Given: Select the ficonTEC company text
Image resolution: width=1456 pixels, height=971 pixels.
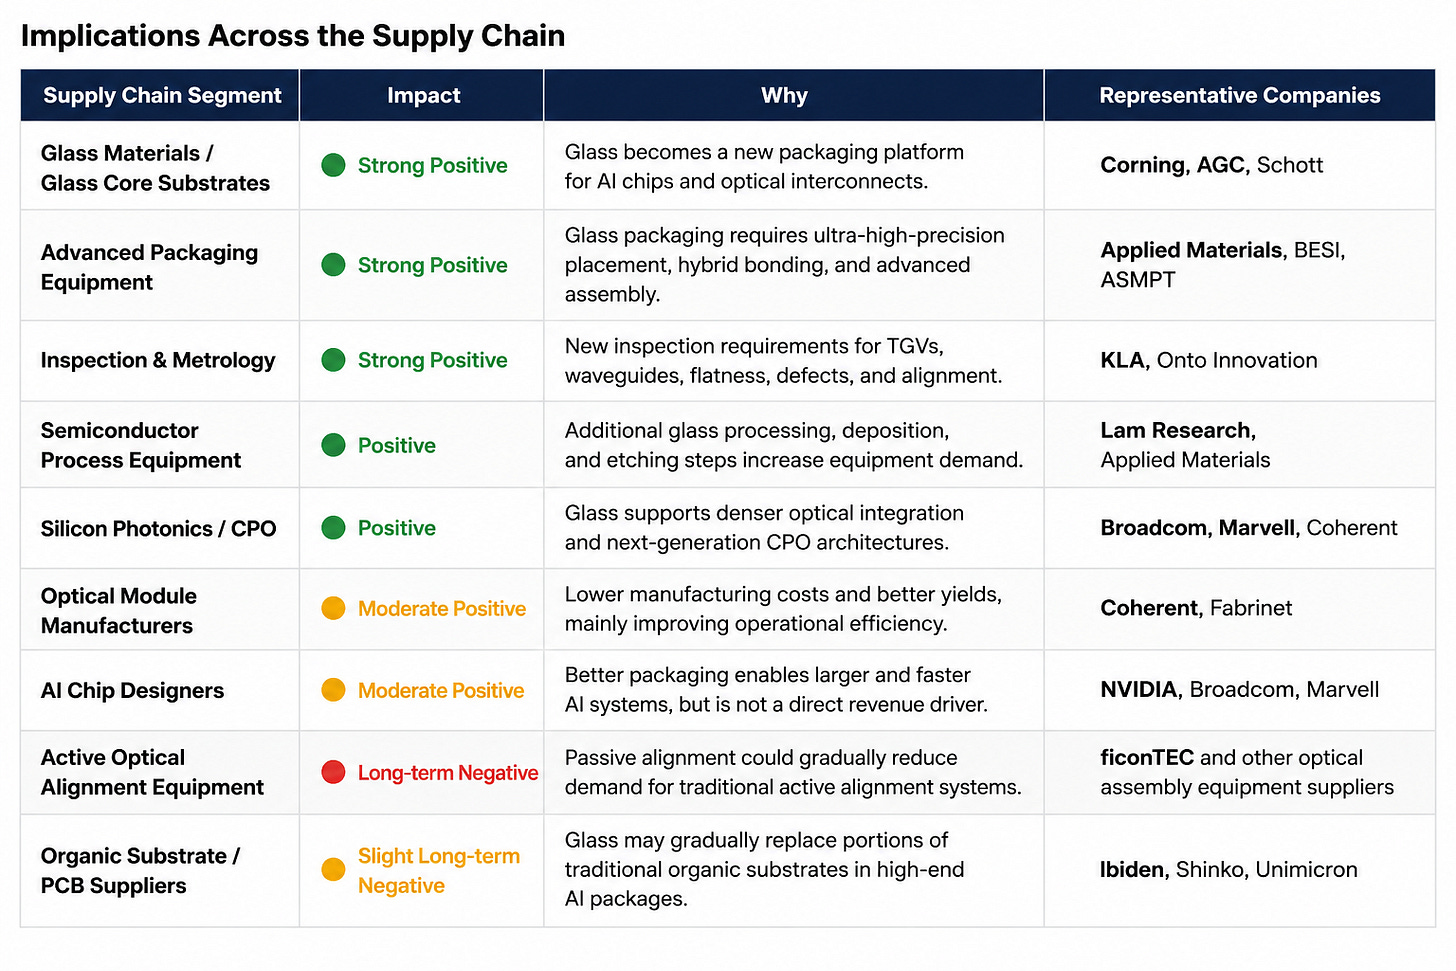Looking at the screenshot, I should [x=1147, y=757].
